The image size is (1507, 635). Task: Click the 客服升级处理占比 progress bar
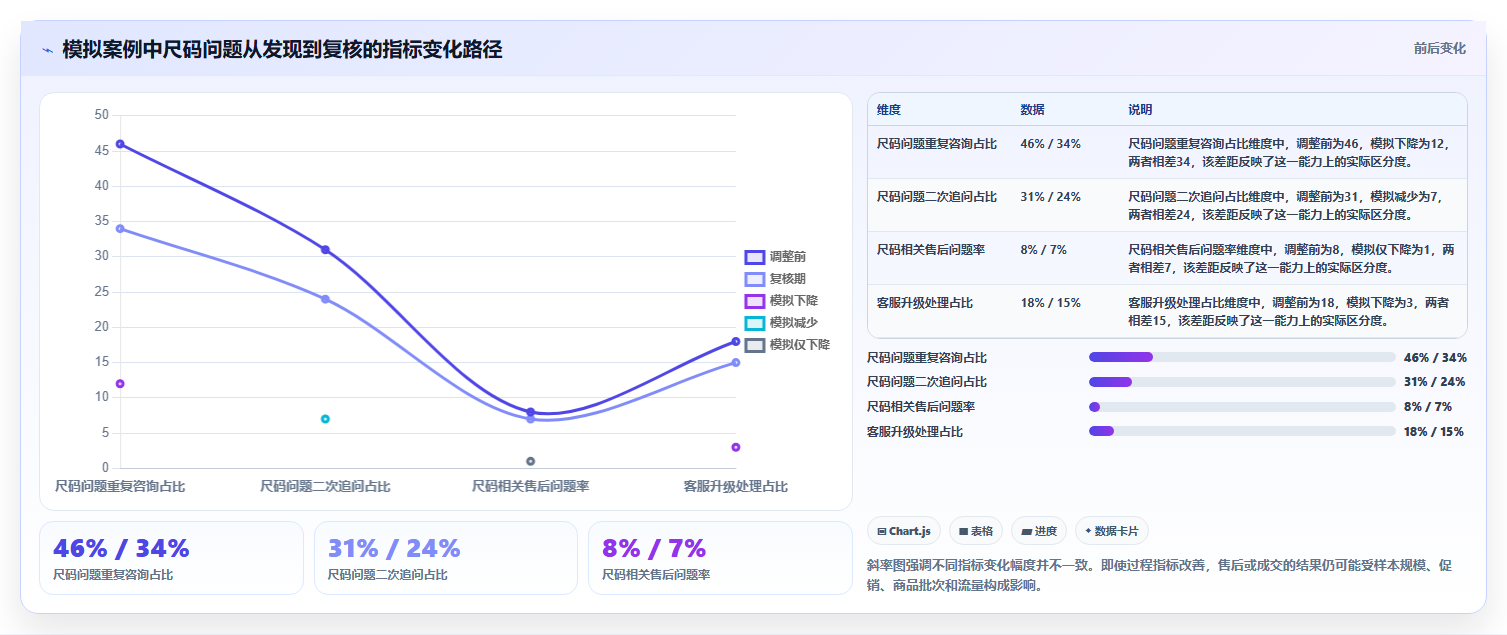coord(1242,431)
